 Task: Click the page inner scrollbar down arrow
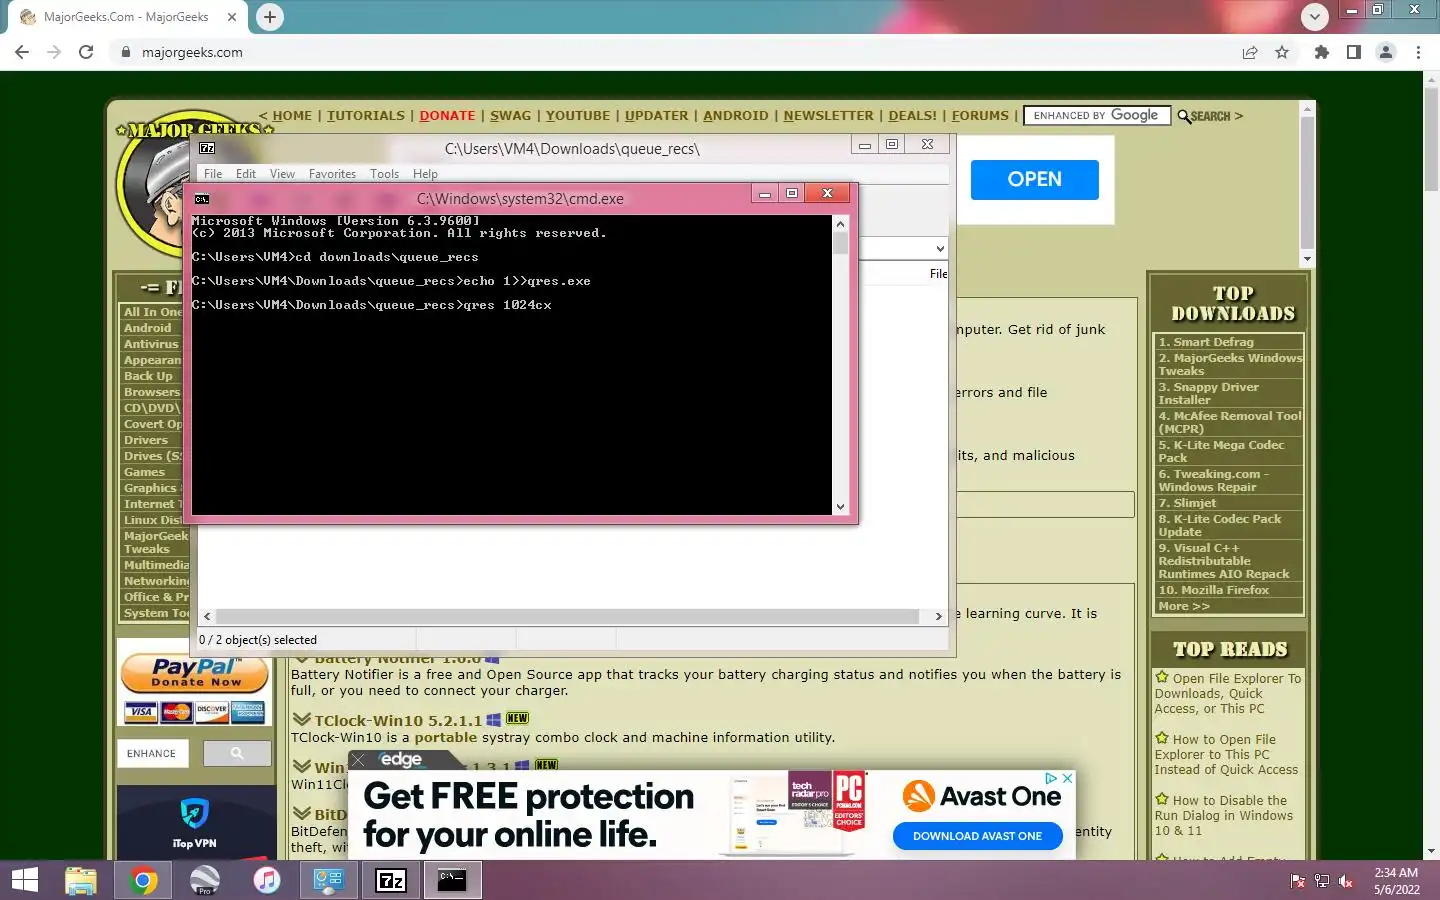(x=1306, y=259)
